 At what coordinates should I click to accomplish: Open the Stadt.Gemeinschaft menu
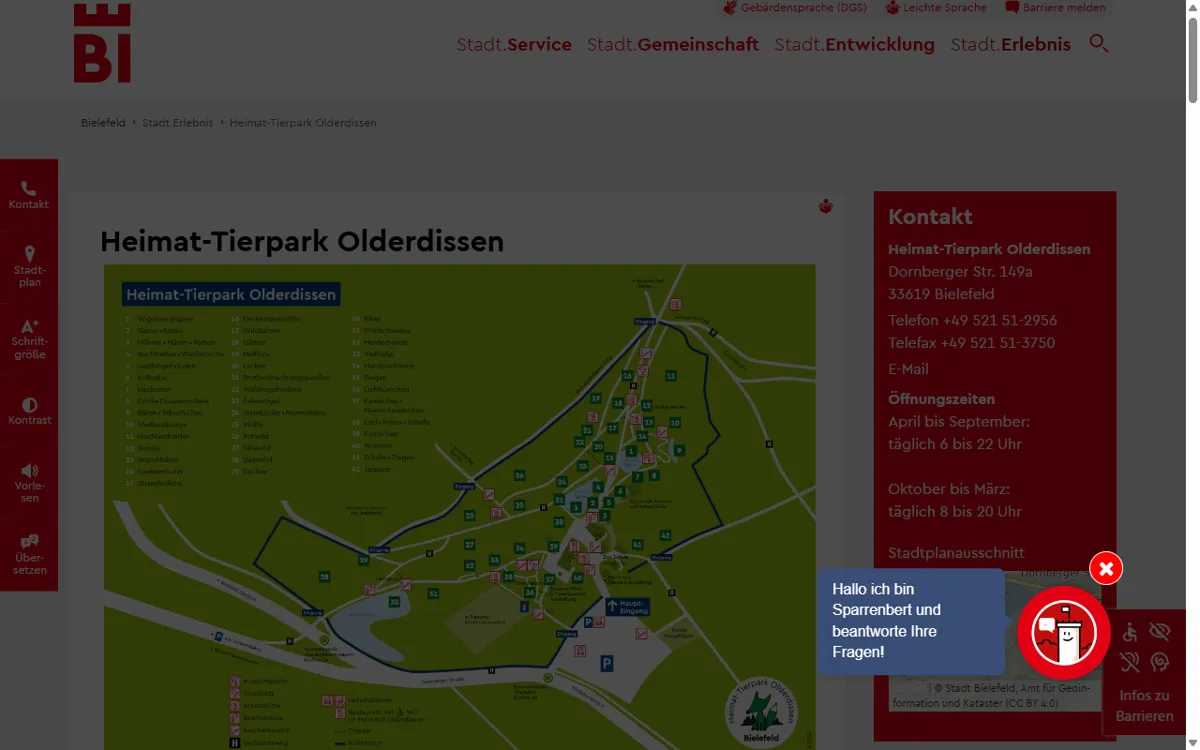click(673, 44)
